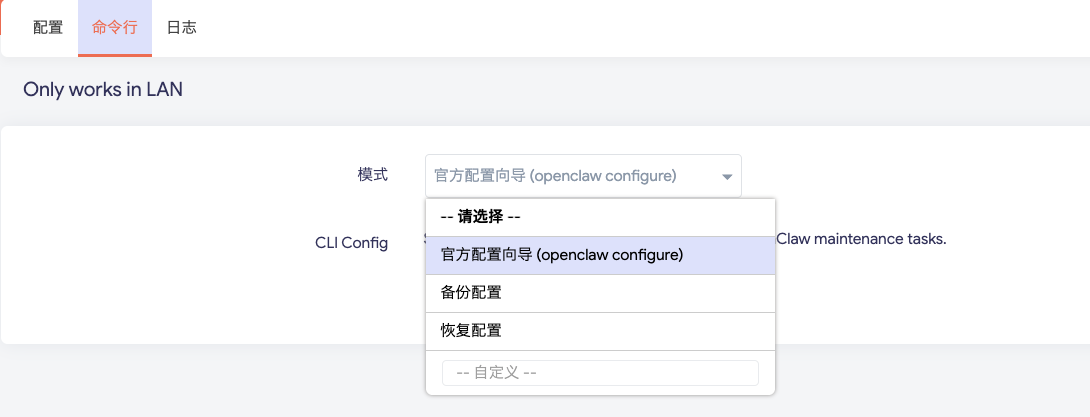
Task: Select the 命令行 tab
Action: 114,28
